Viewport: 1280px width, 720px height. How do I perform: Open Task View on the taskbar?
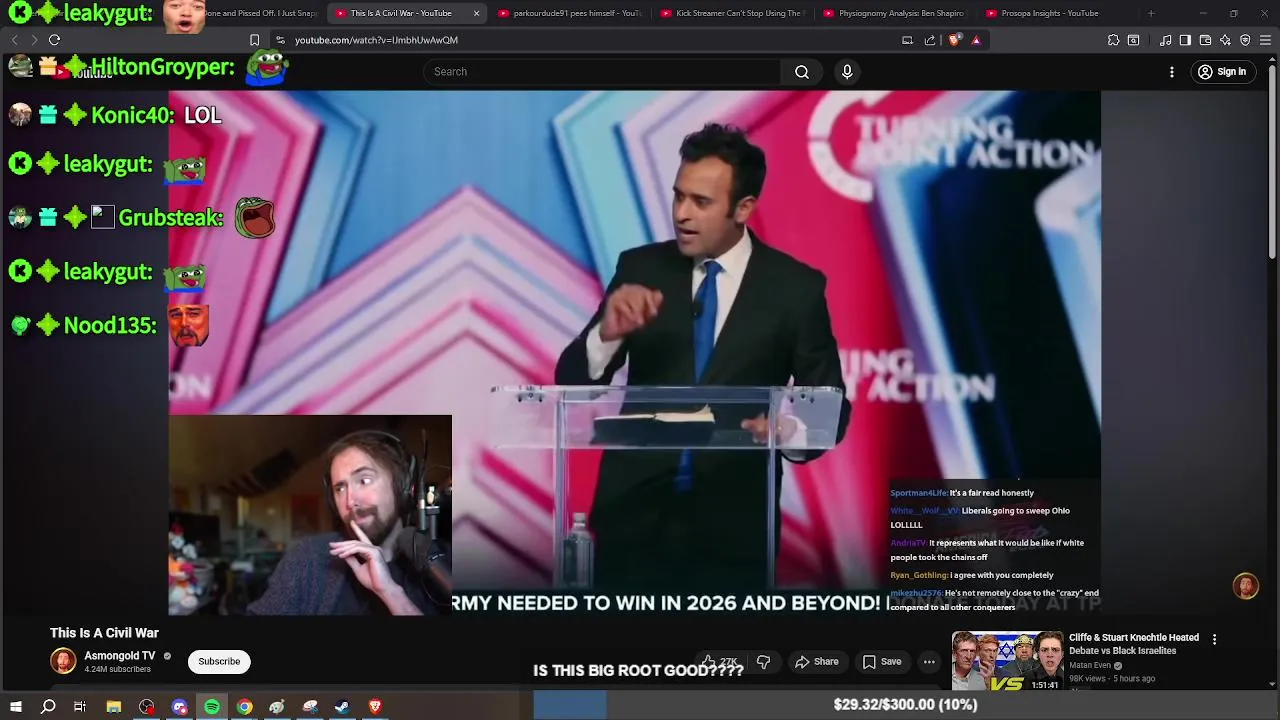tap(80, 707)
